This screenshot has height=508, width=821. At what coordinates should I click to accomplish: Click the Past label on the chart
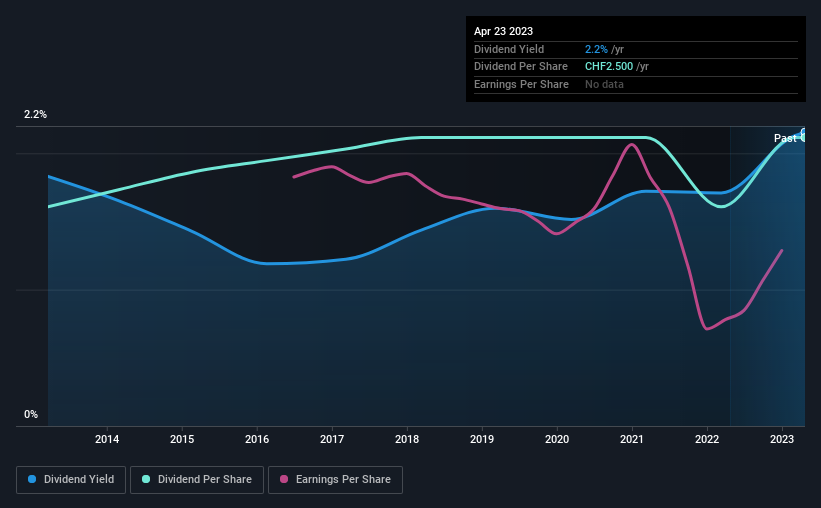[x=785, y=138]
